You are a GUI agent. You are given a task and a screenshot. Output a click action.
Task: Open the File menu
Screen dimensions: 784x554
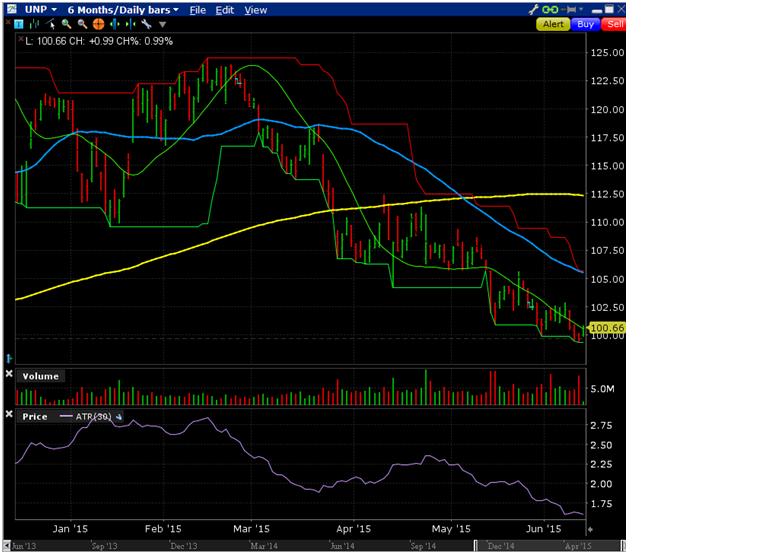198,9
